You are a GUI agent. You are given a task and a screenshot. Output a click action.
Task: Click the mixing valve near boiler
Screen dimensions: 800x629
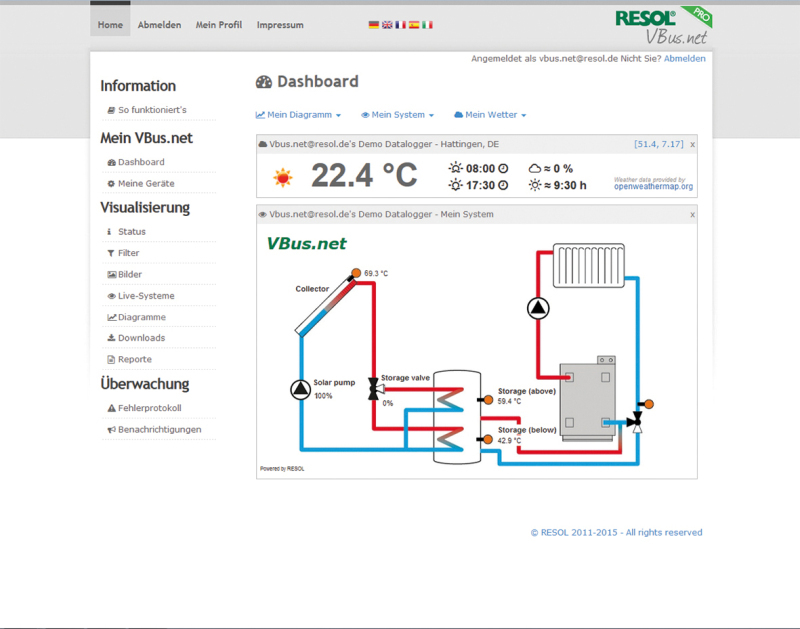click(x=636, y=421)
